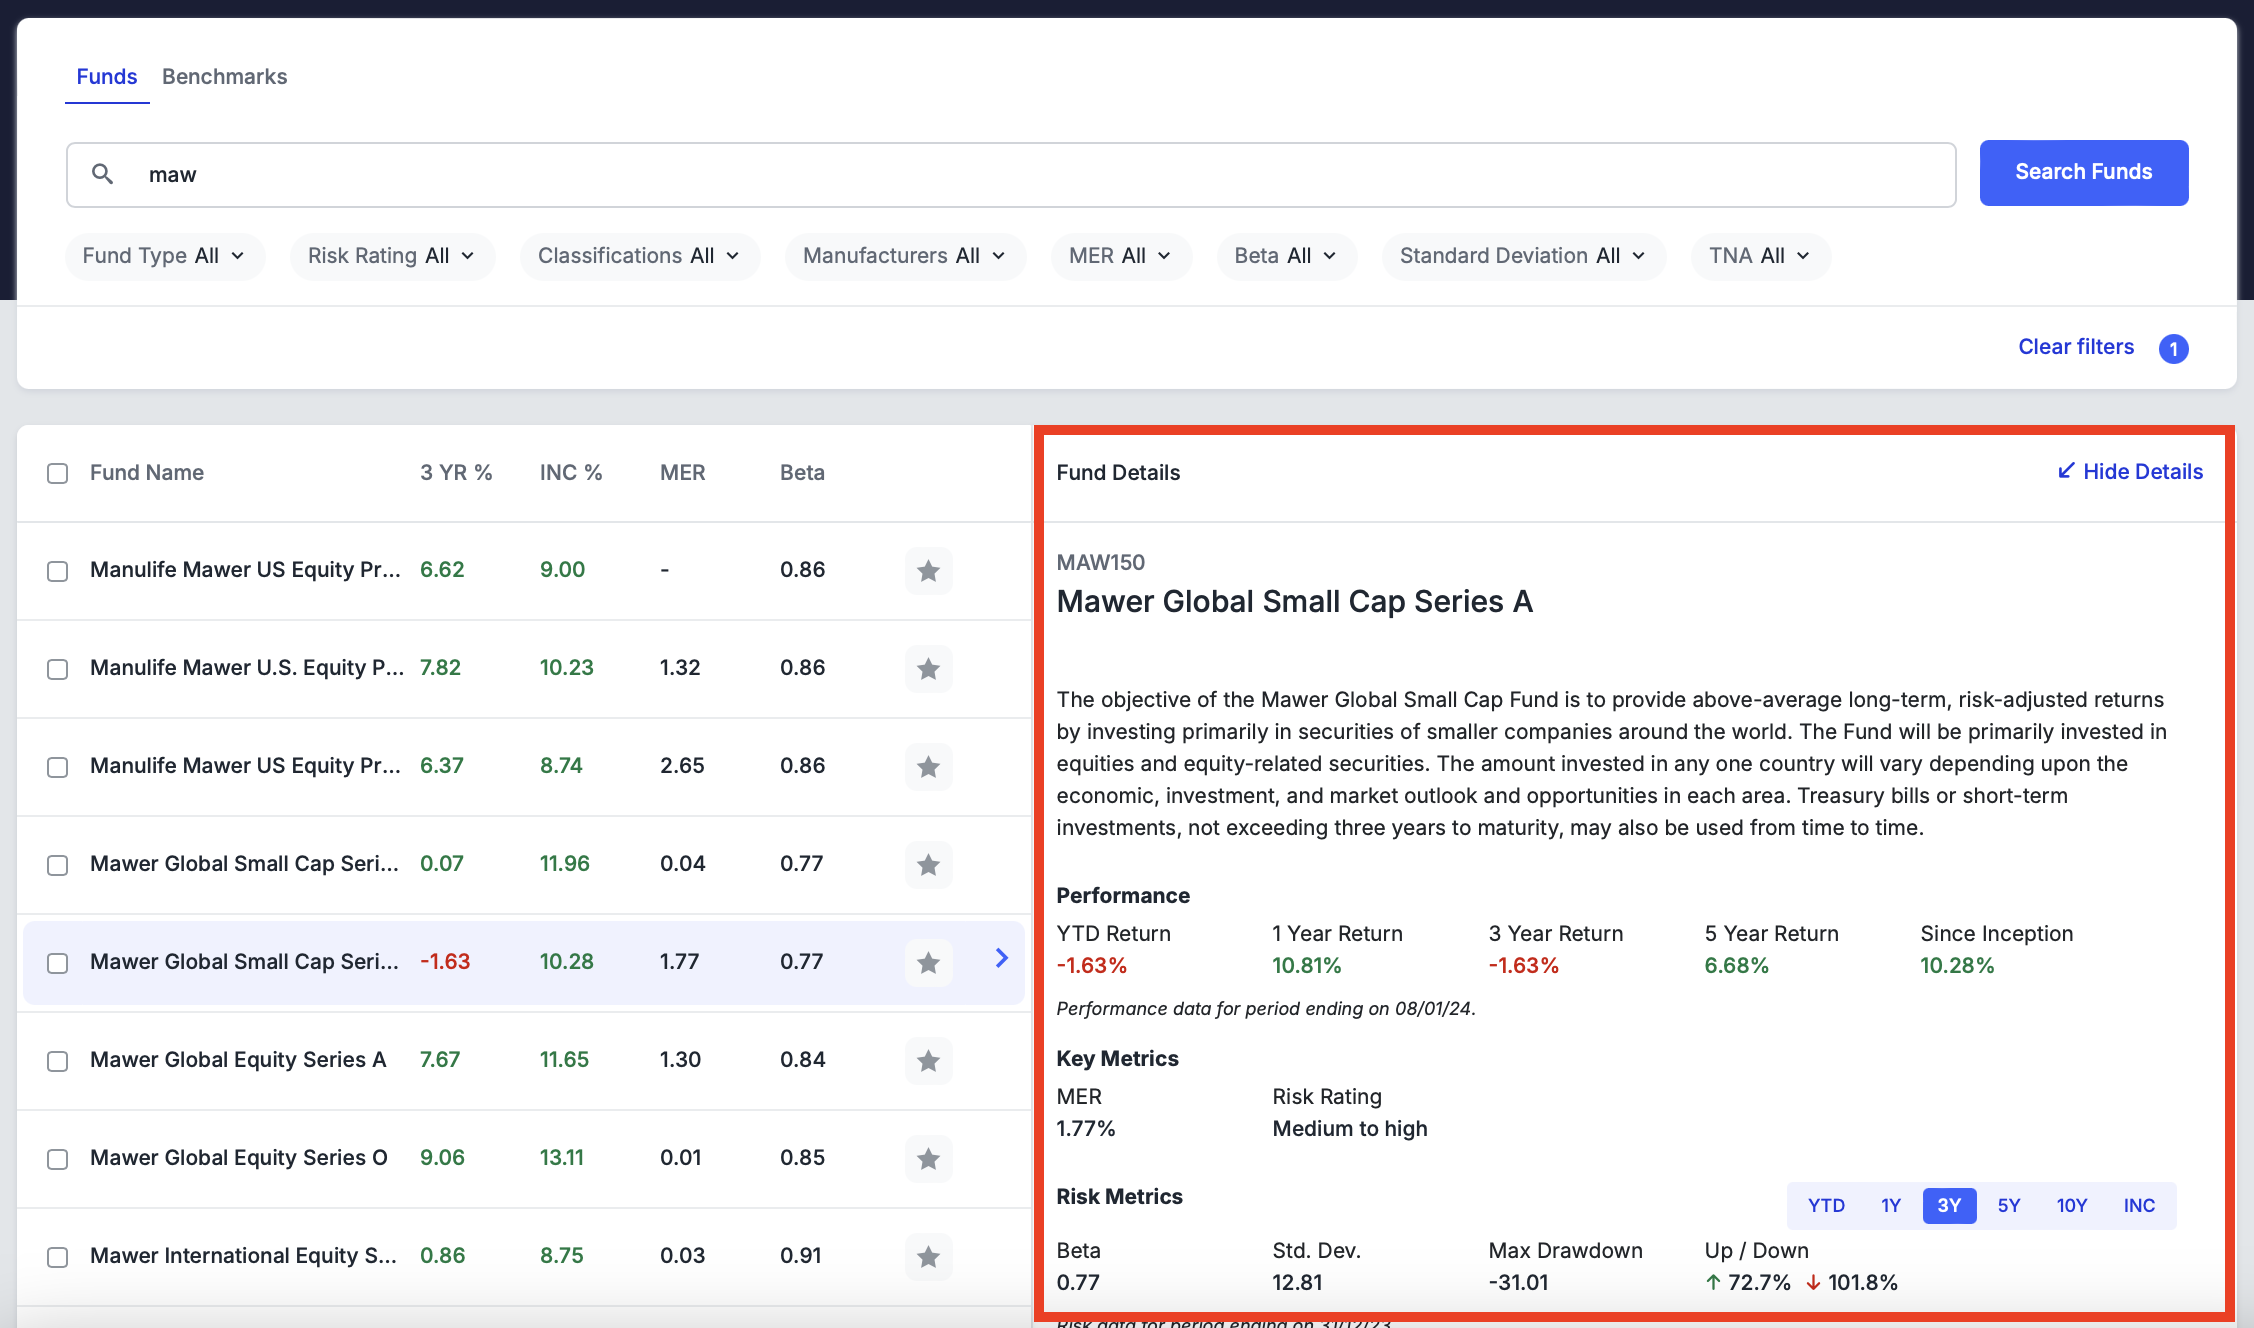Sort by the MER column header

click(683, 473)
